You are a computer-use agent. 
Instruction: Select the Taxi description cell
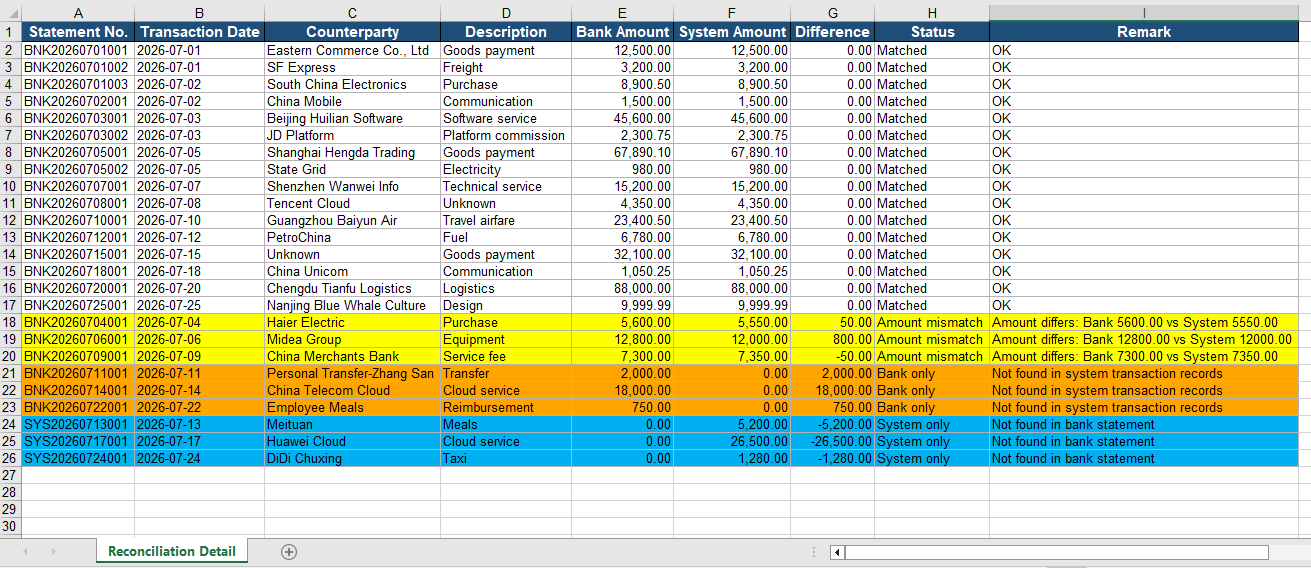pyautogui.click(x=506, y=458)
